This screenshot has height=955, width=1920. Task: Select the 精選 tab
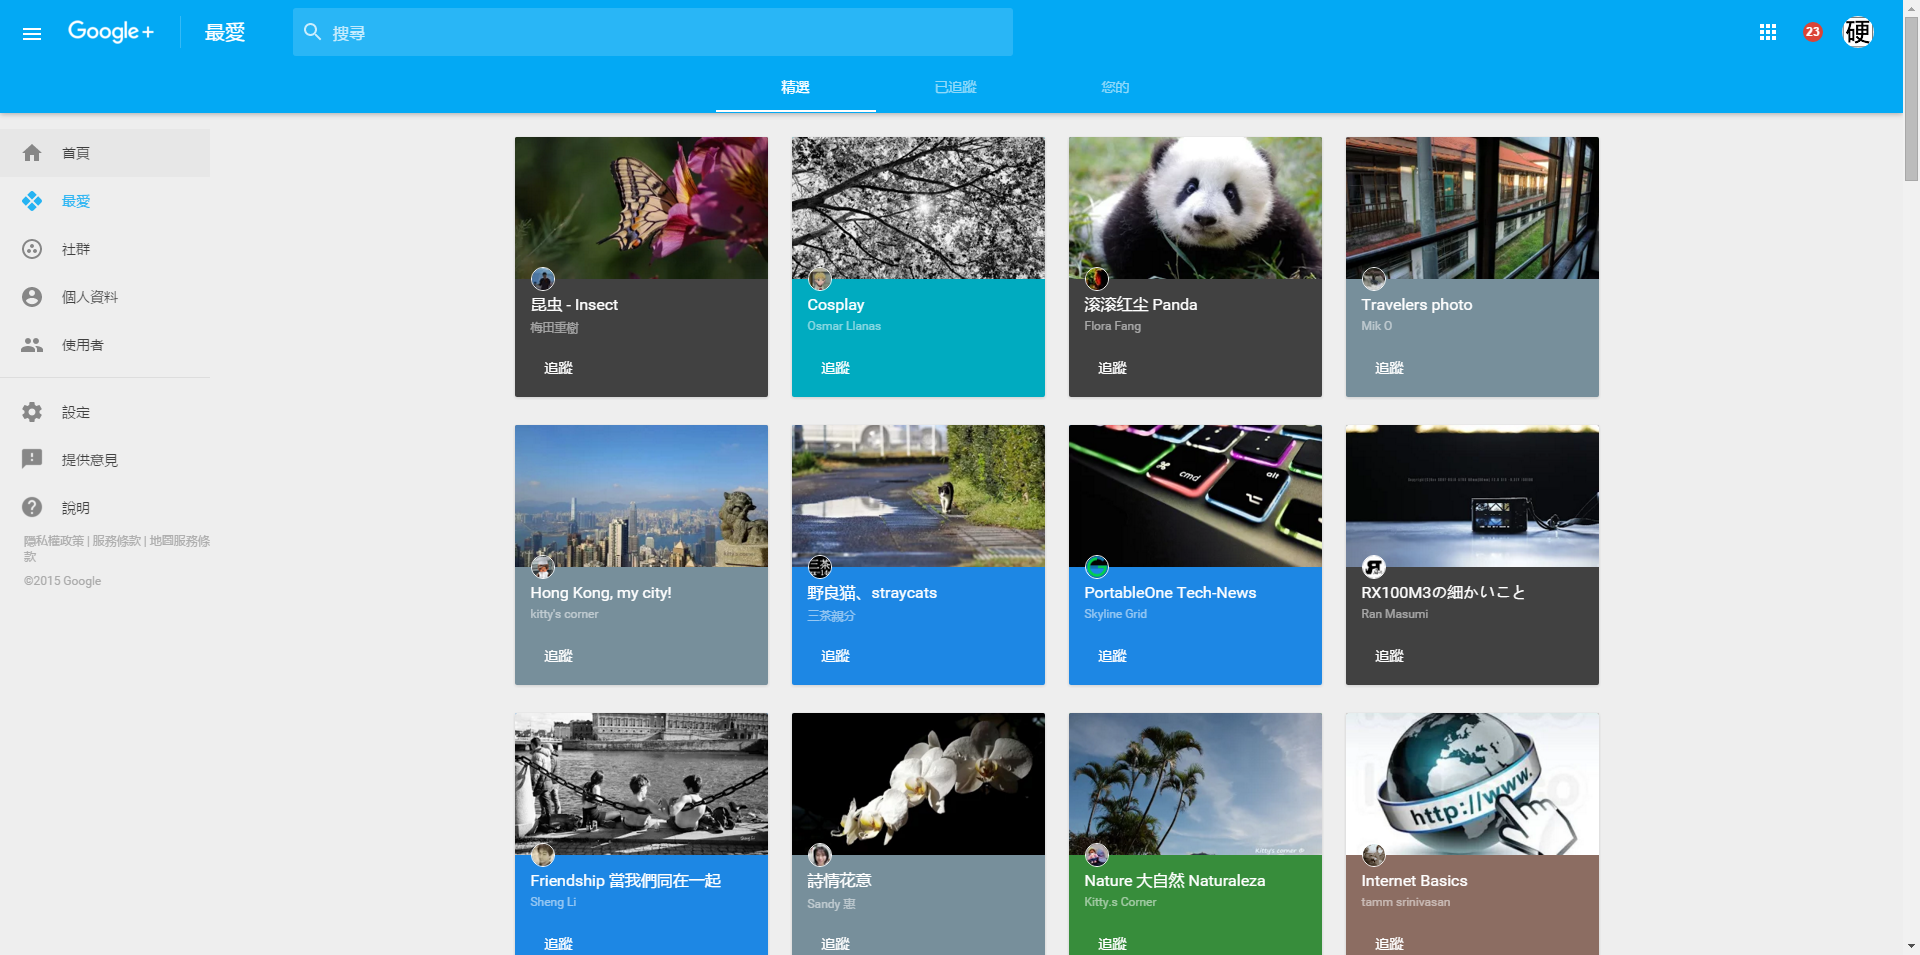[795, 87]
